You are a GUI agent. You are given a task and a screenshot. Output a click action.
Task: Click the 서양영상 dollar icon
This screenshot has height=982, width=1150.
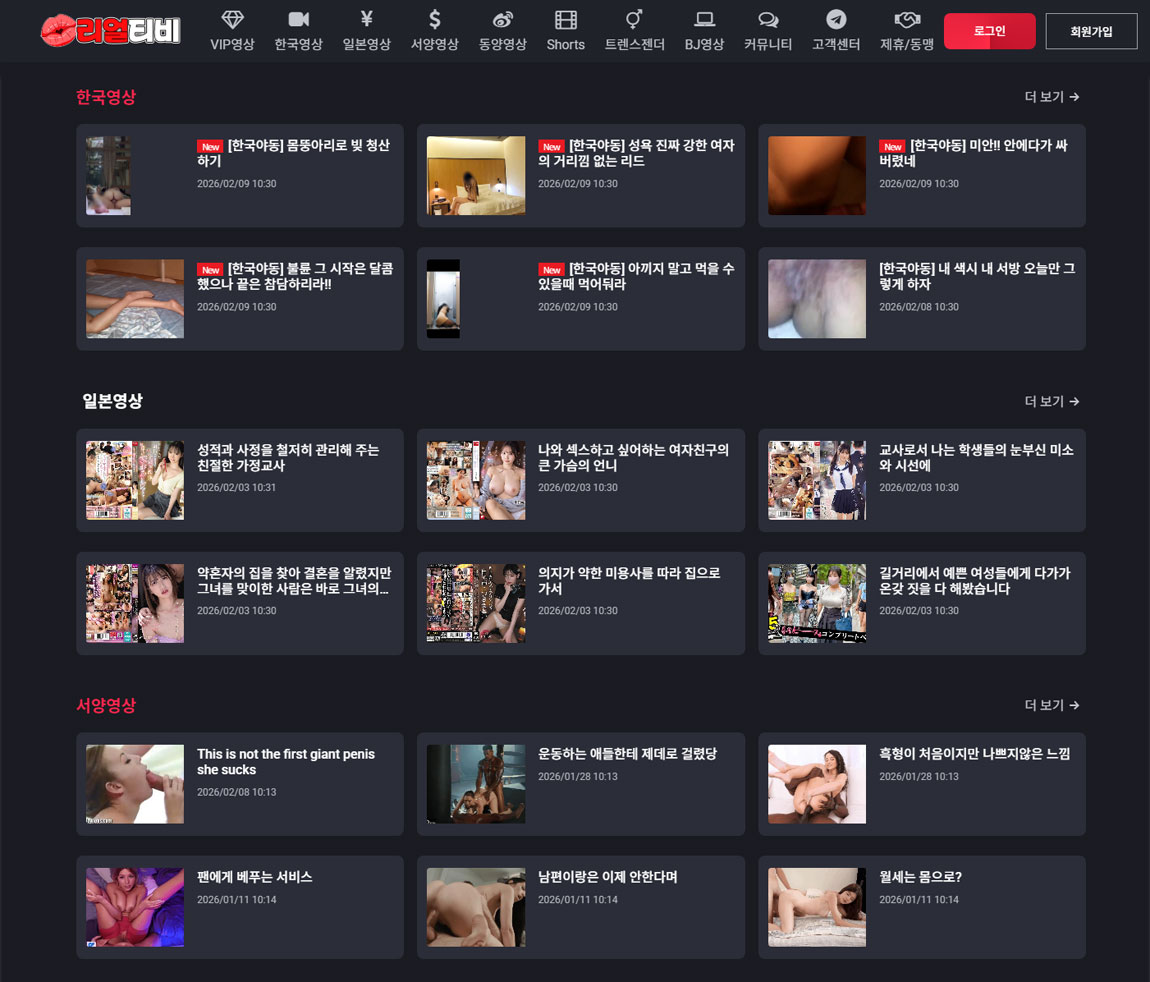434,20
